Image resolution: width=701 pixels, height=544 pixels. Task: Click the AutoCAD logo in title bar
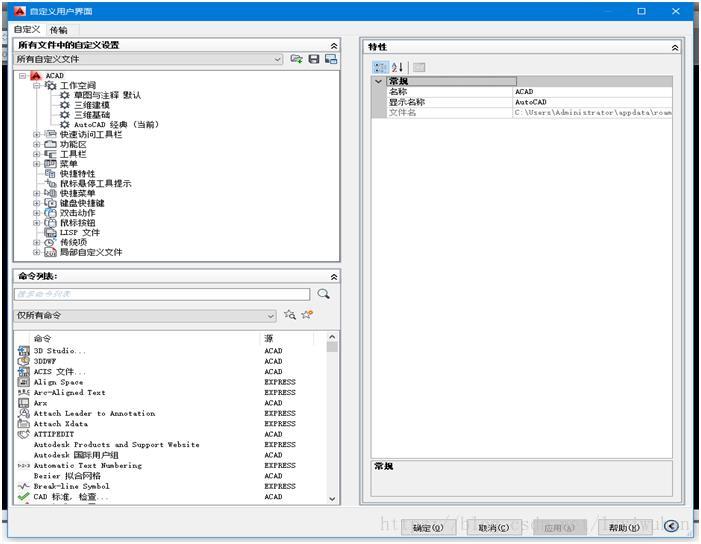tap(20, 11)
